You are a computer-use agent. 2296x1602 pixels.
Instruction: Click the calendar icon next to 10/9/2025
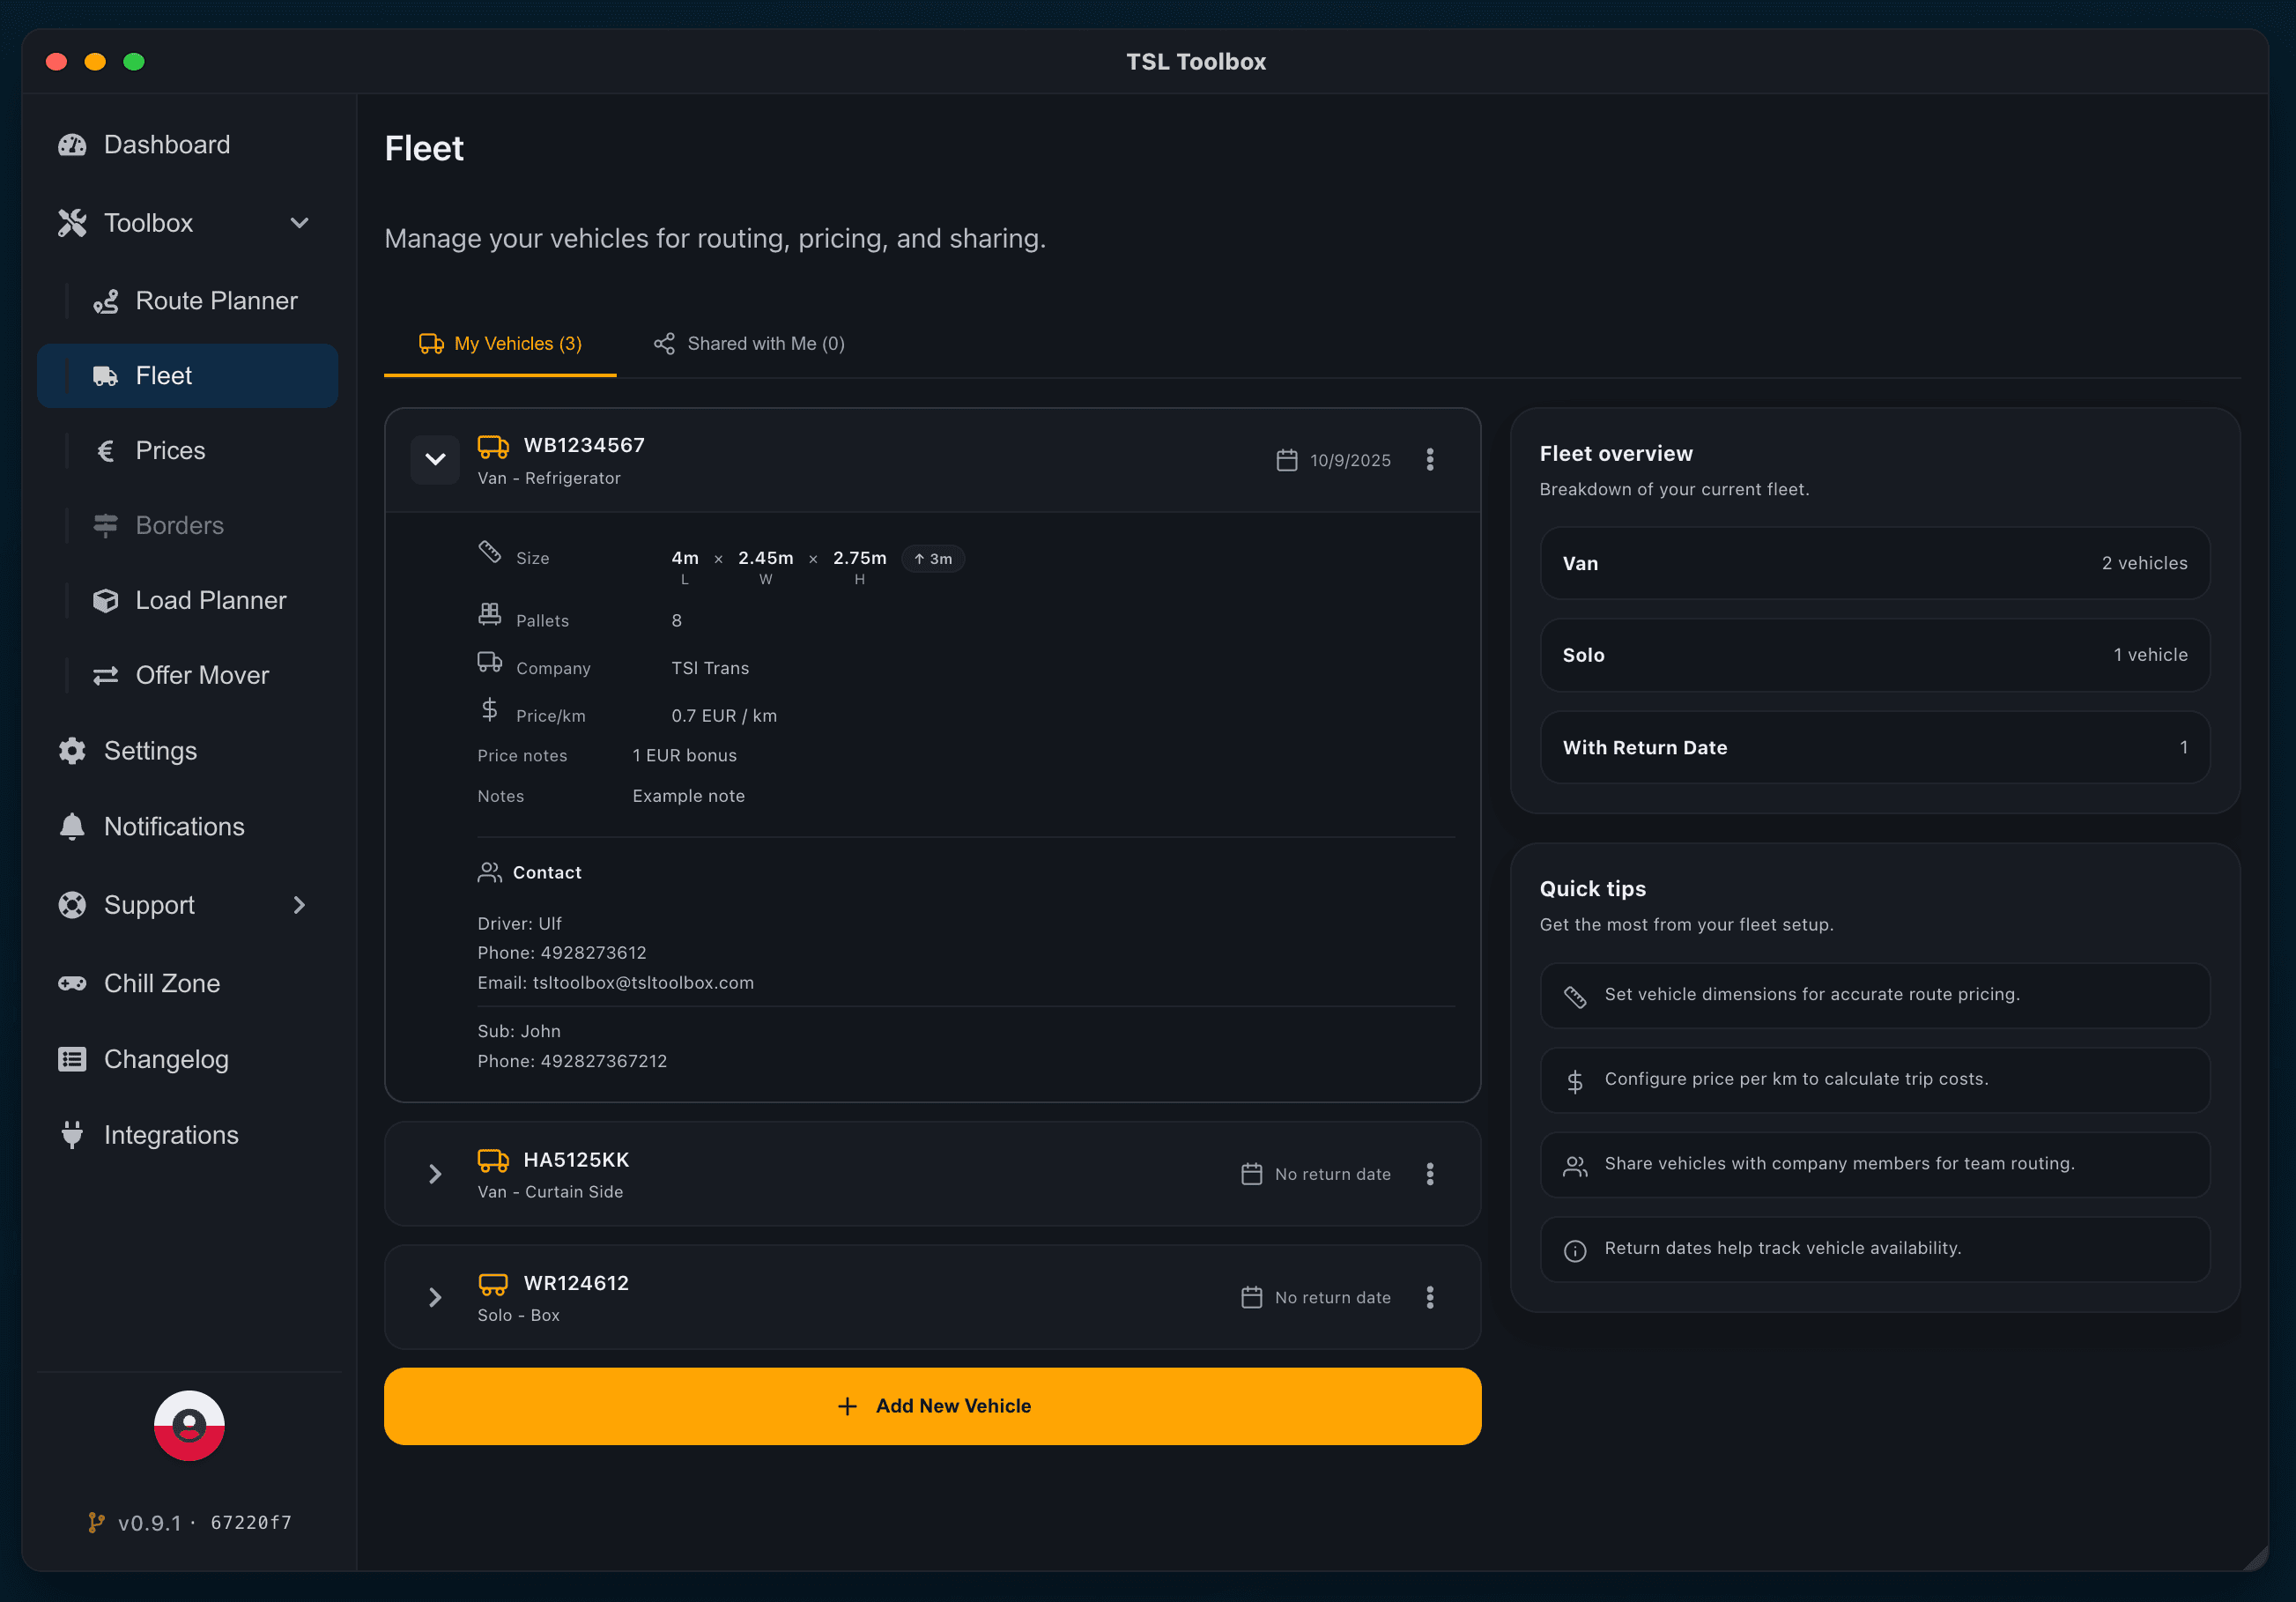1287,460
